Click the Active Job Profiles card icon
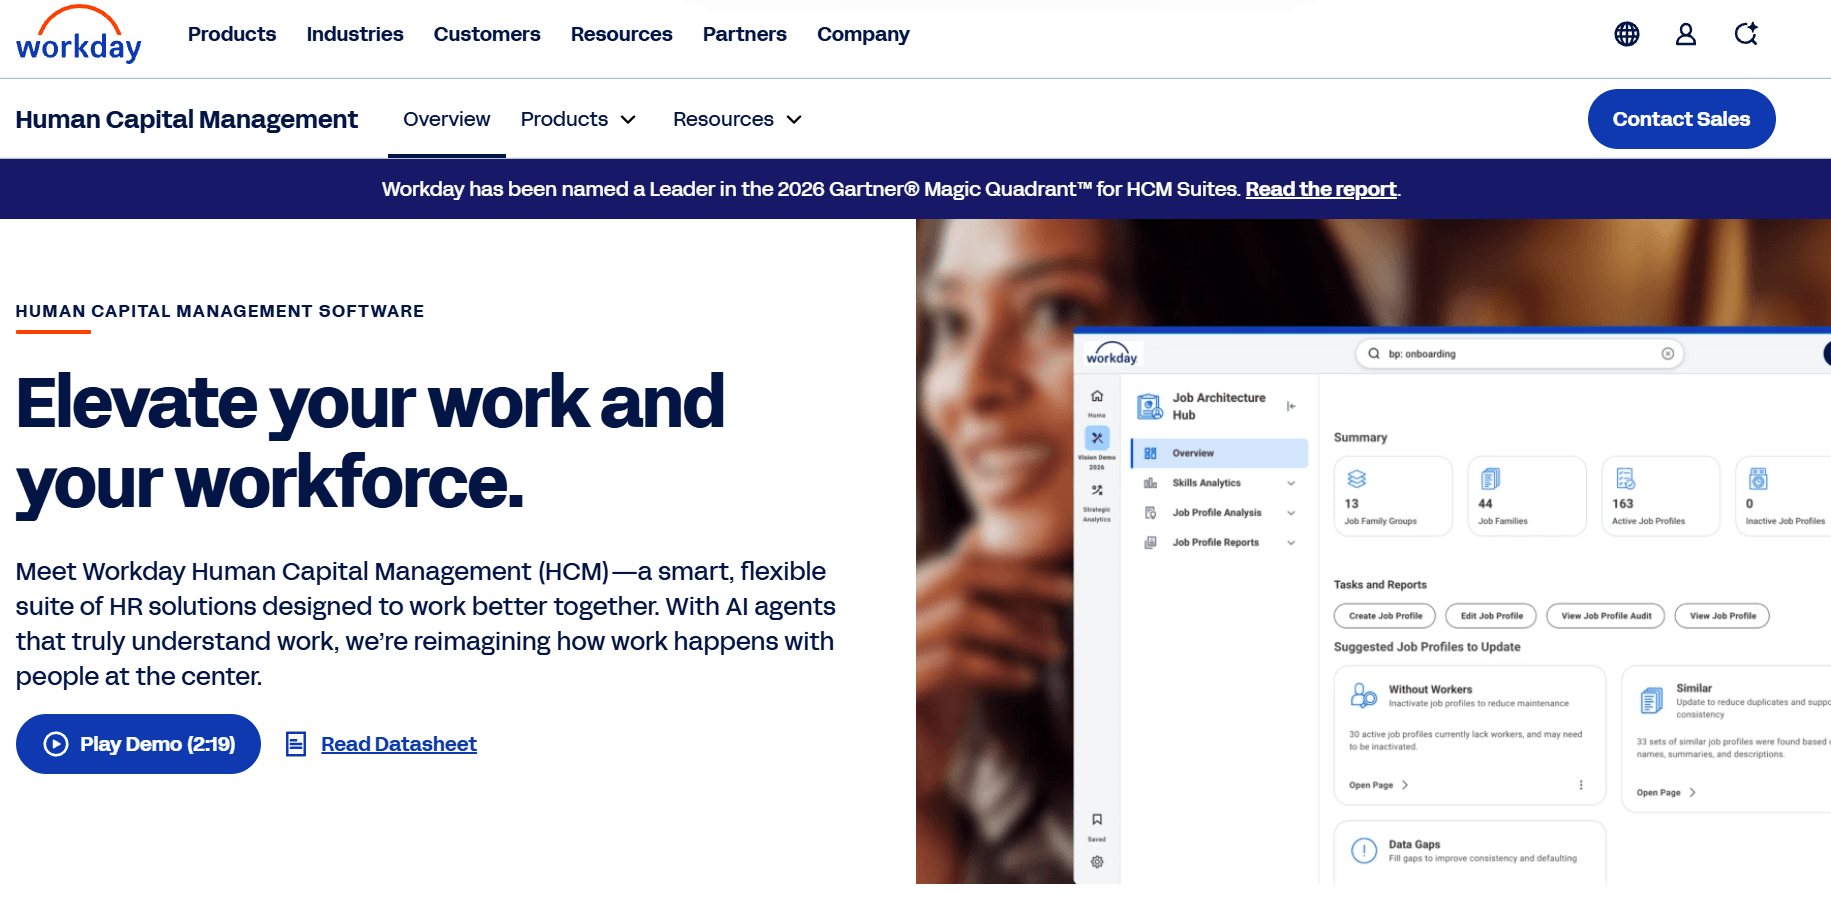This screenshot has height=900, width=1831. click(x=1625, y=479)
